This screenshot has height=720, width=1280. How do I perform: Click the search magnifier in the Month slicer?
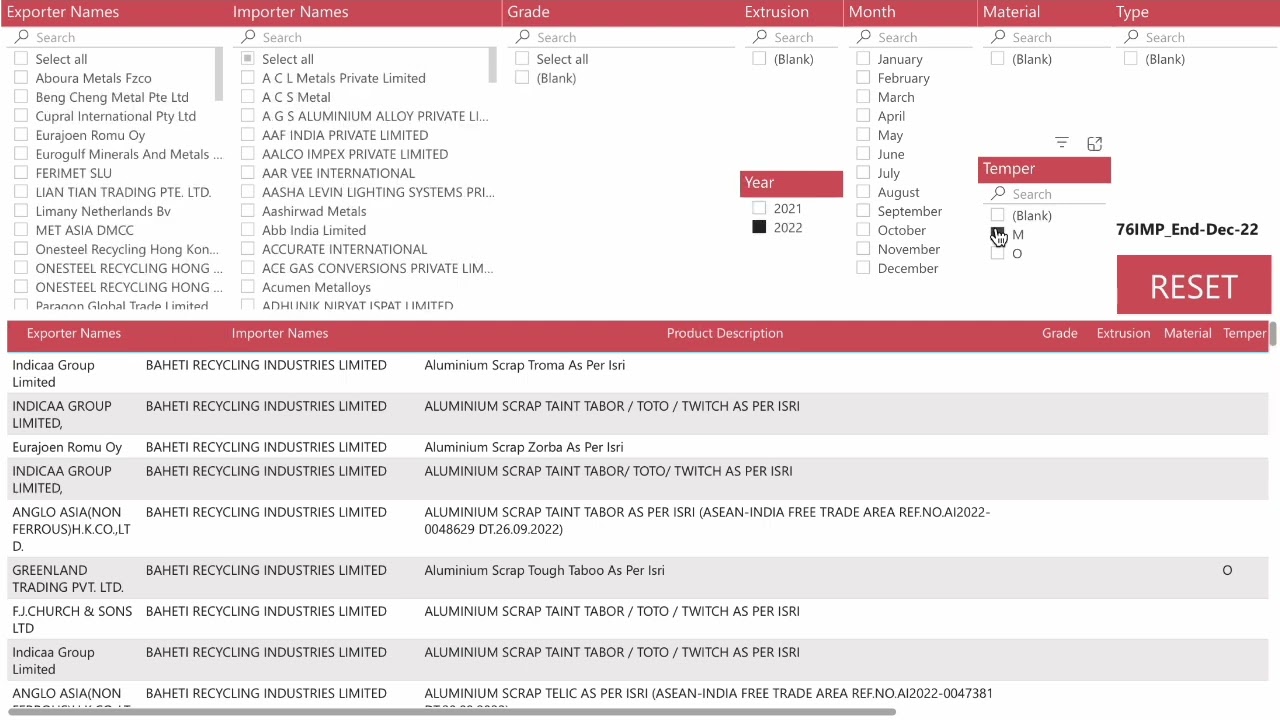click(x=864, y=37)
